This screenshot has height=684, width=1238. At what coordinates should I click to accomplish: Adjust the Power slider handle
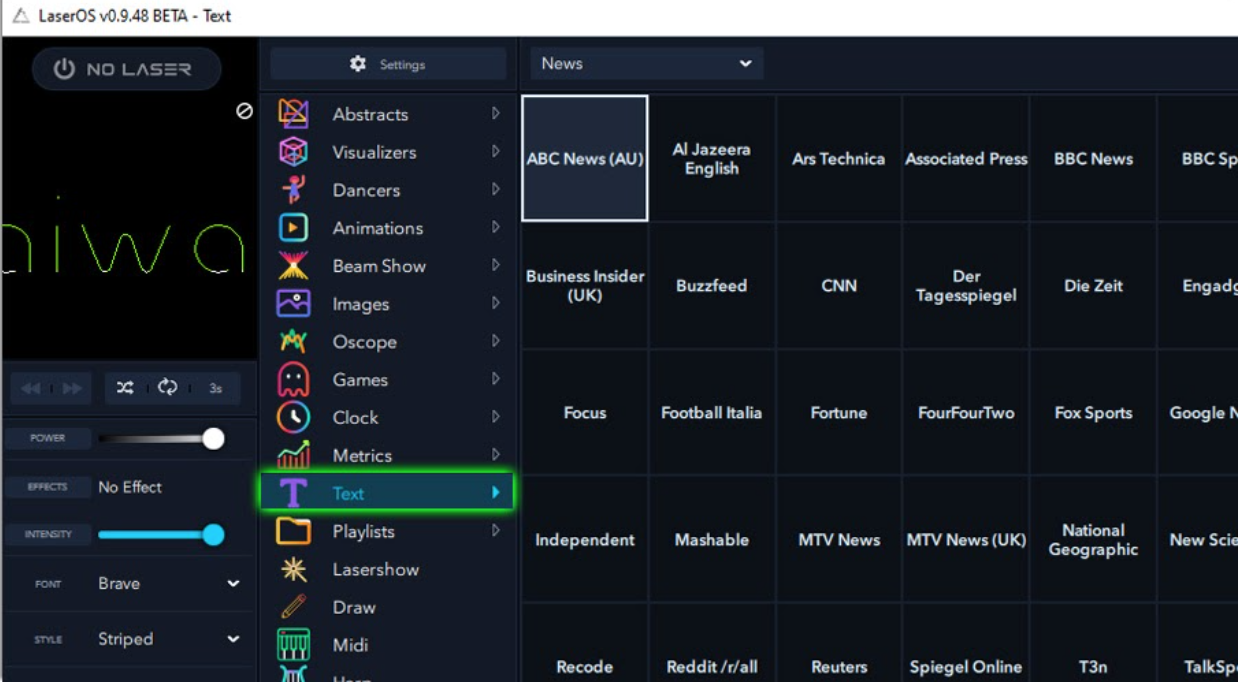[x=213, y=438]
